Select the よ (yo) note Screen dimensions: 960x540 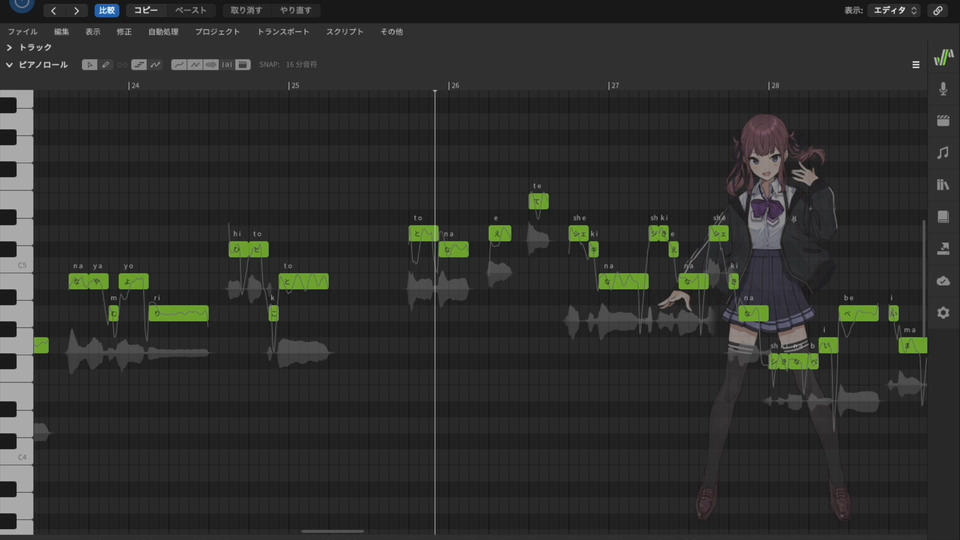pos(133,282)
